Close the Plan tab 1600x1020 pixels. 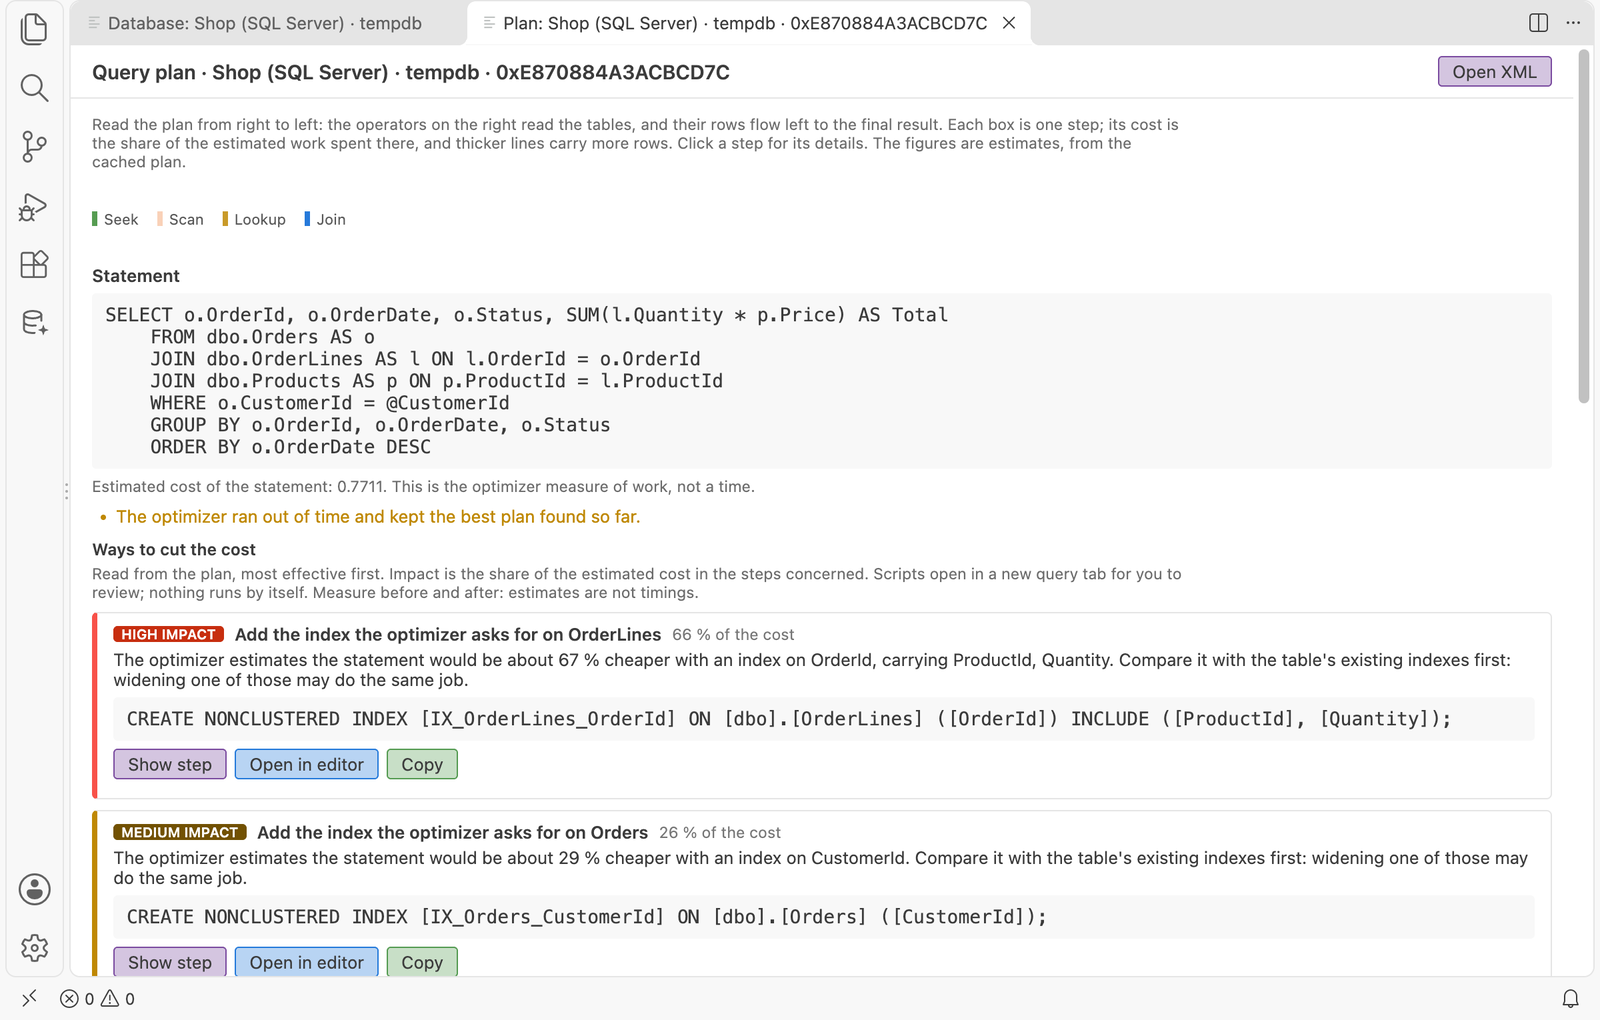point(1009,23)
